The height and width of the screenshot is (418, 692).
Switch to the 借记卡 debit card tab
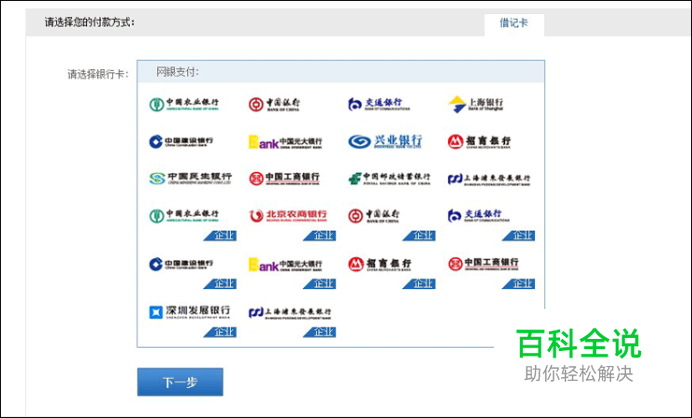click(514, 24)
